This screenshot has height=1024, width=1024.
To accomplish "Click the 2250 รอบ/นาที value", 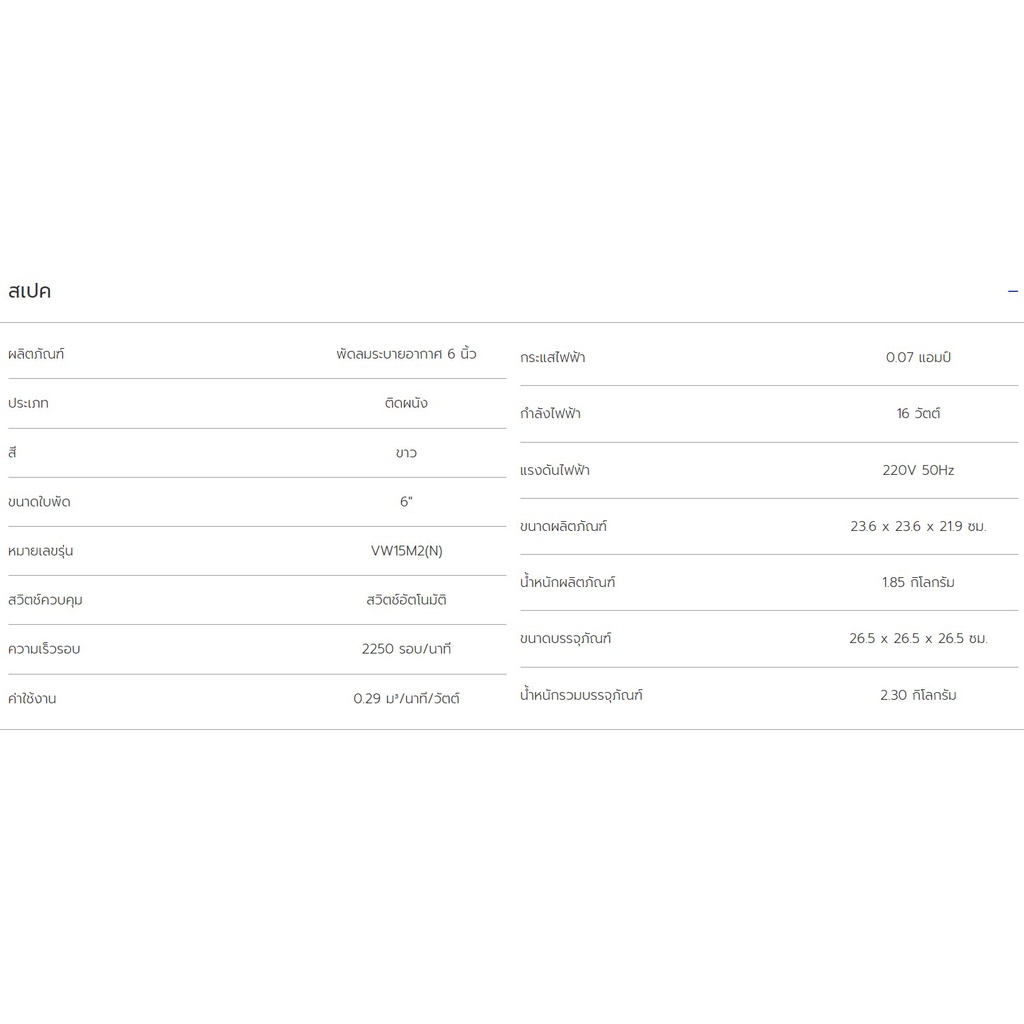I will (406, 648).
